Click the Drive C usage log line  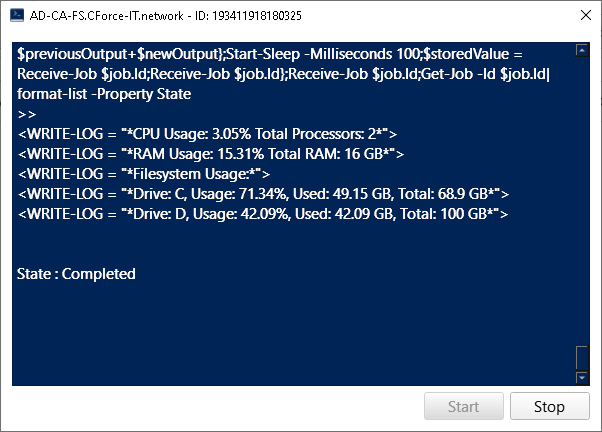[x=263, y=194]
